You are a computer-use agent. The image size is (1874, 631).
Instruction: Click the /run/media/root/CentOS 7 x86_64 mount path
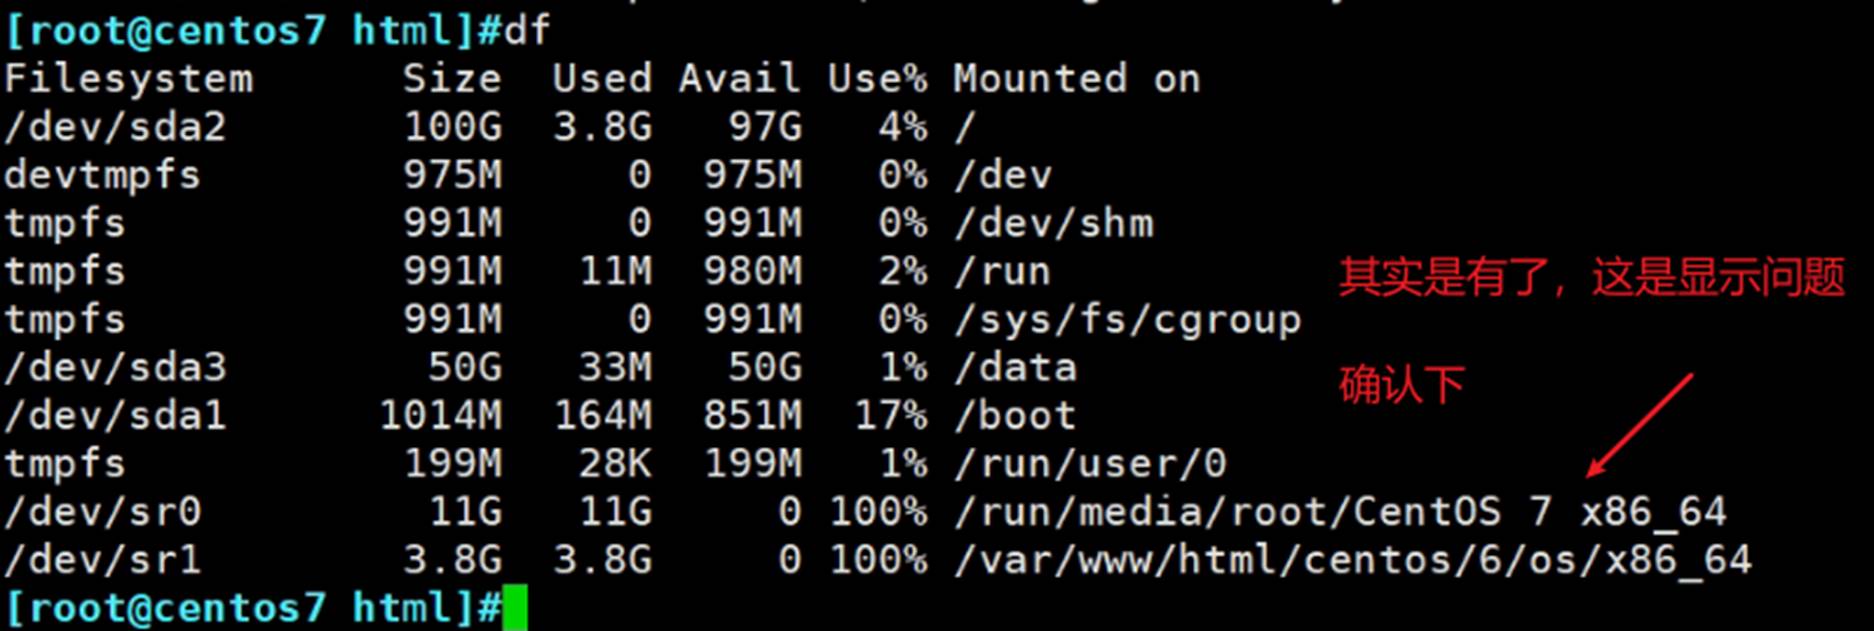point(1340,511)
